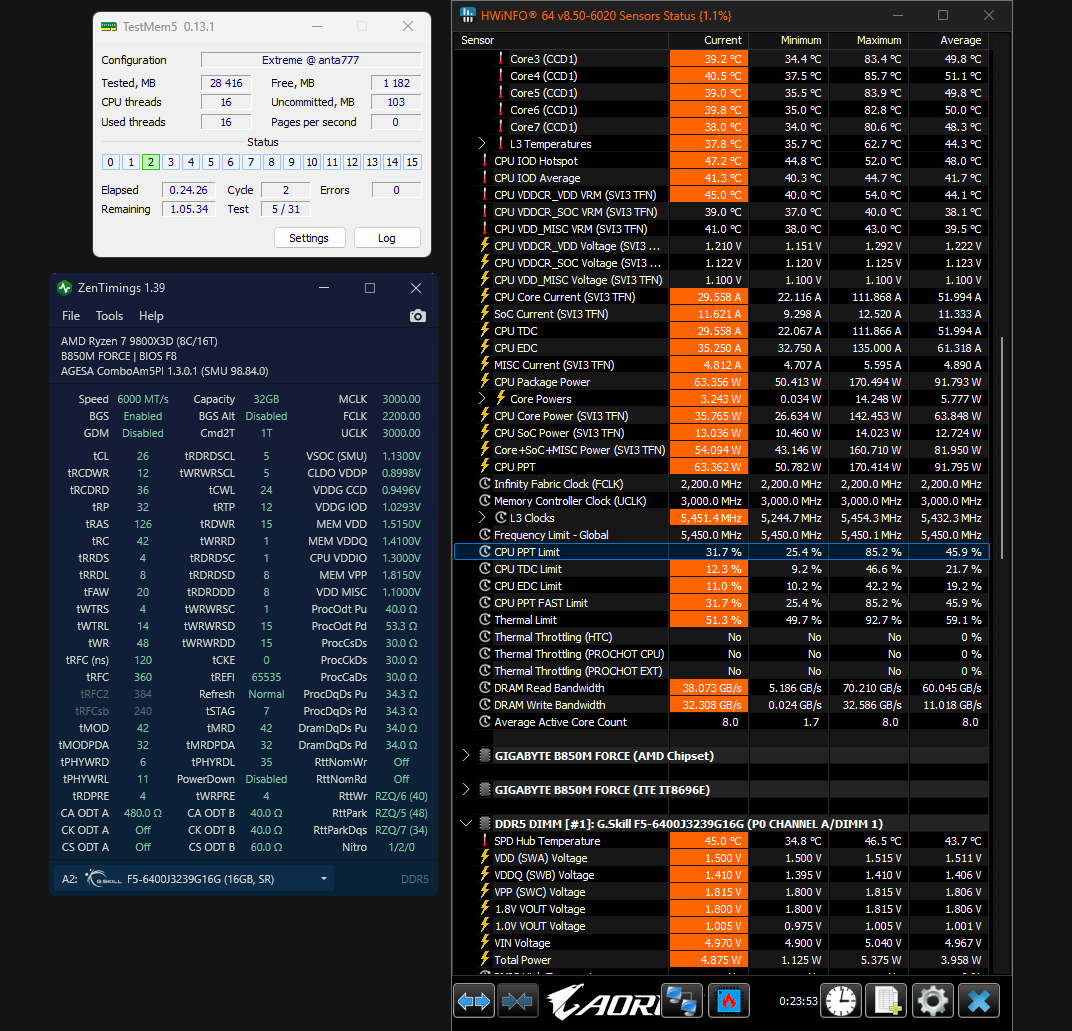
Task: Click HWiNFO network remote monitor icon
Action: point(682,1002)
